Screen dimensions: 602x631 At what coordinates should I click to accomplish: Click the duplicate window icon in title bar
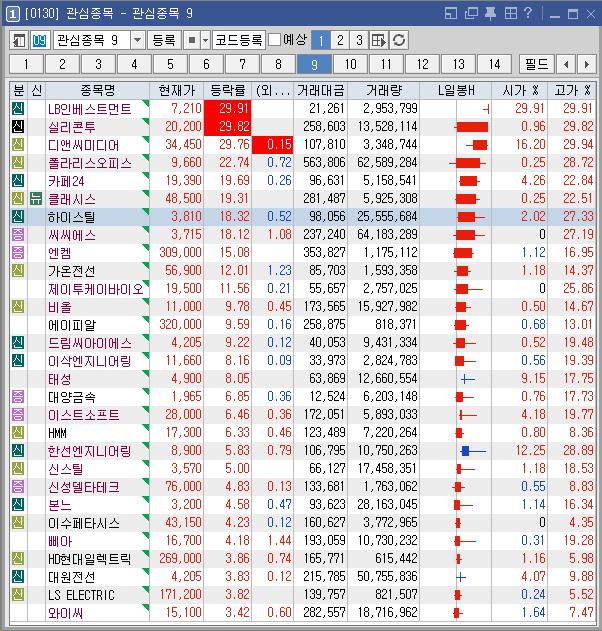[471, 14]
